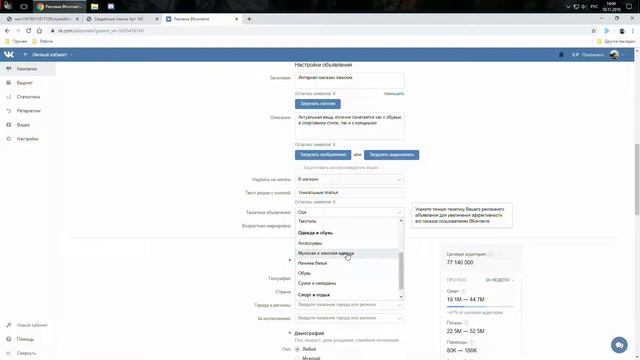Open Бюджет section icon in sidebar
640x360 pixels.
coord(9,83)
